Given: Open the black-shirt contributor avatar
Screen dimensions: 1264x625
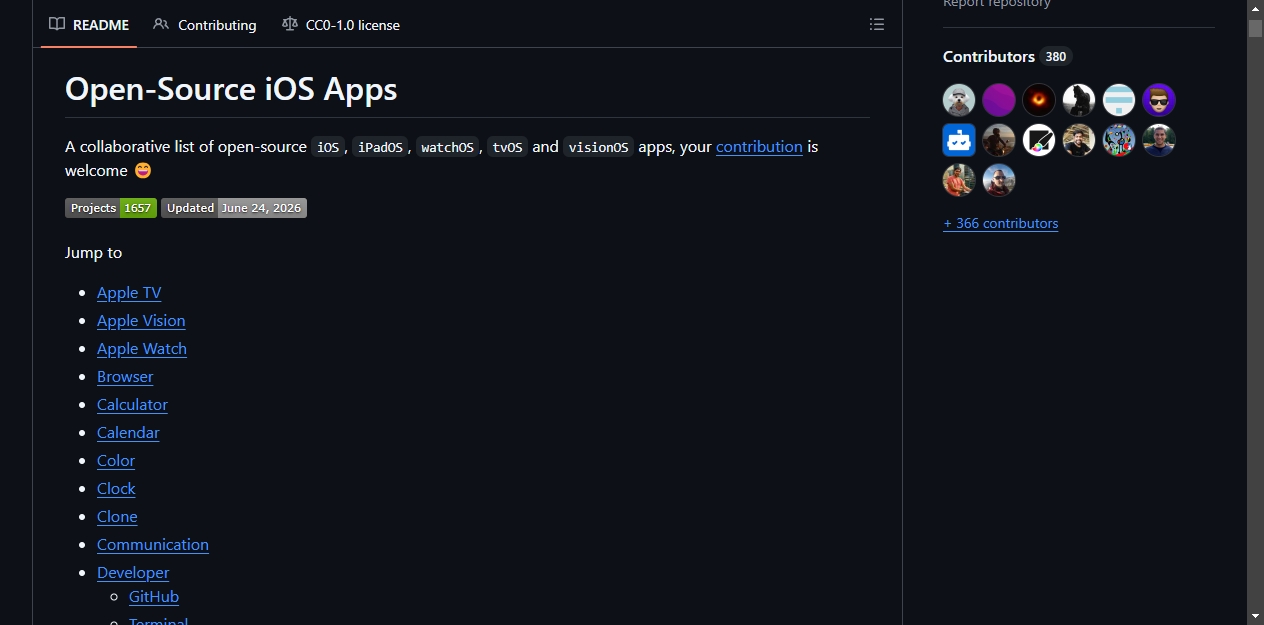Looking at the screenshot, I should (1079, 140).
